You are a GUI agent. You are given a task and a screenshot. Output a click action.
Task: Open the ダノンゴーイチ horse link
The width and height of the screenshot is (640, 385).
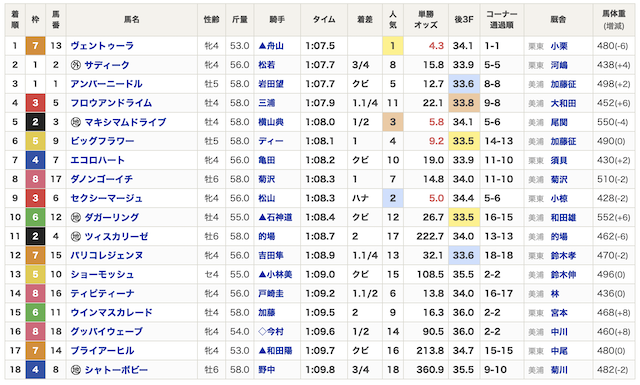click(101, 179)
